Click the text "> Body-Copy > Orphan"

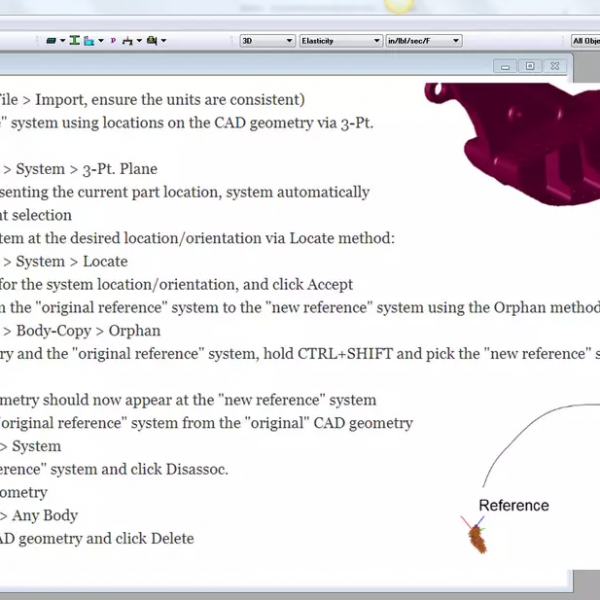point(81,331)
